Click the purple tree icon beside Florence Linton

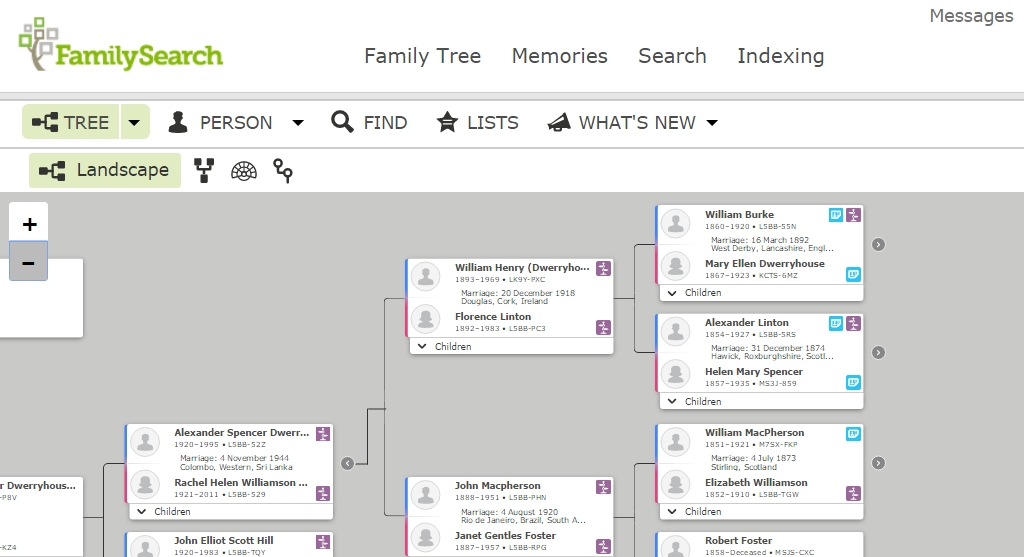[603, 327]
